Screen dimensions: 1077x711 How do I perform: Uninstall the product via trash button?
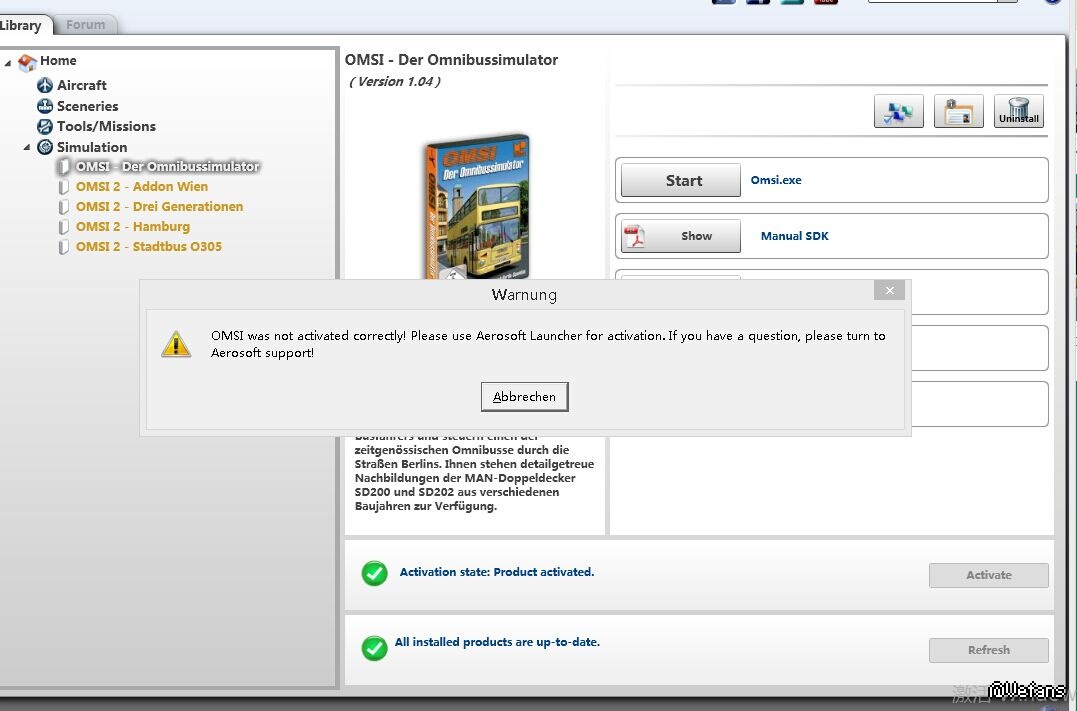pyautogui.click(x=1019, y=111)
